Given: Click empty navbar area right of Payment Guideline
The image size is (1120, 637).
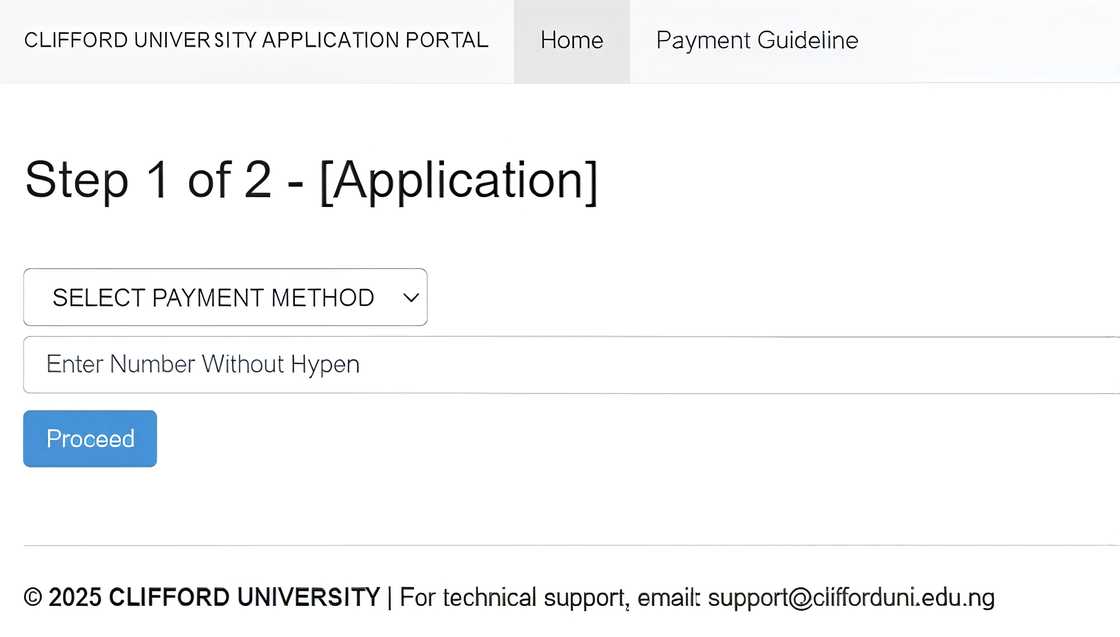Looking at the screenshot, I should [990, 40].
